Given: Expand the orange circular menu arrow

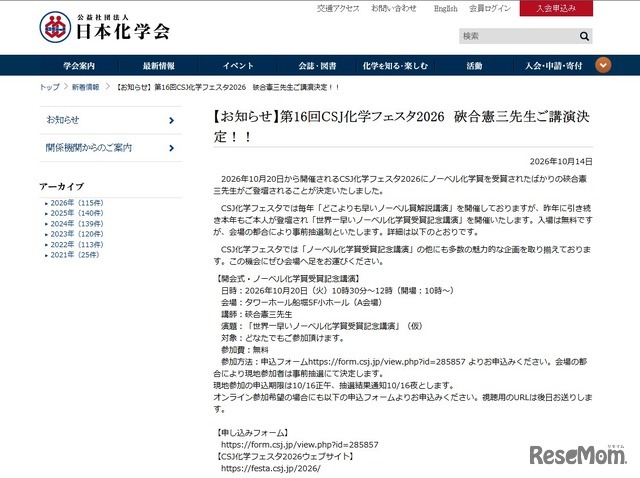Looking at the screenshot, I should tap(603, 65).
